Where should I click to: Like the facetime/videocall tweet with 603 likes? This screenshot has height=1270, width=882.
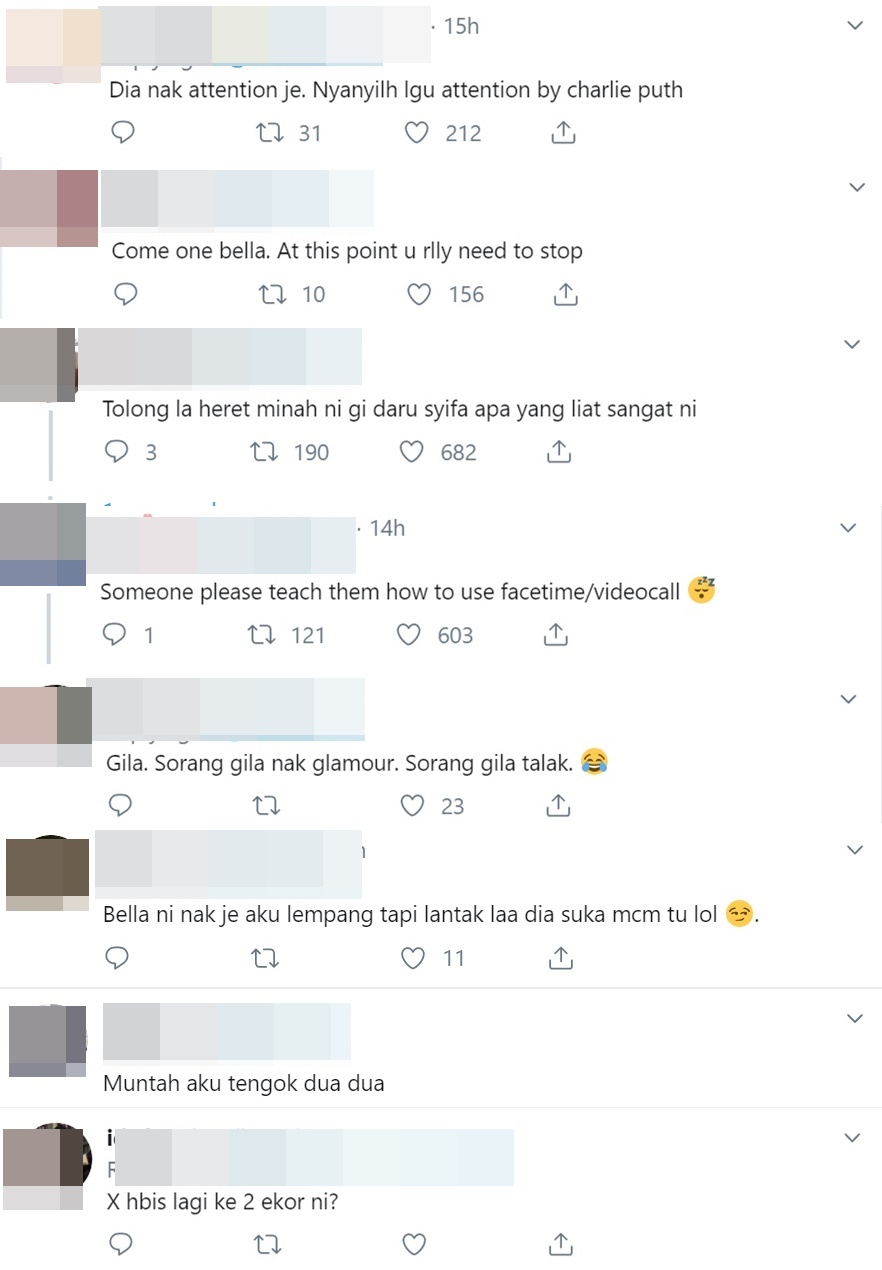click(x=409, y=635)
